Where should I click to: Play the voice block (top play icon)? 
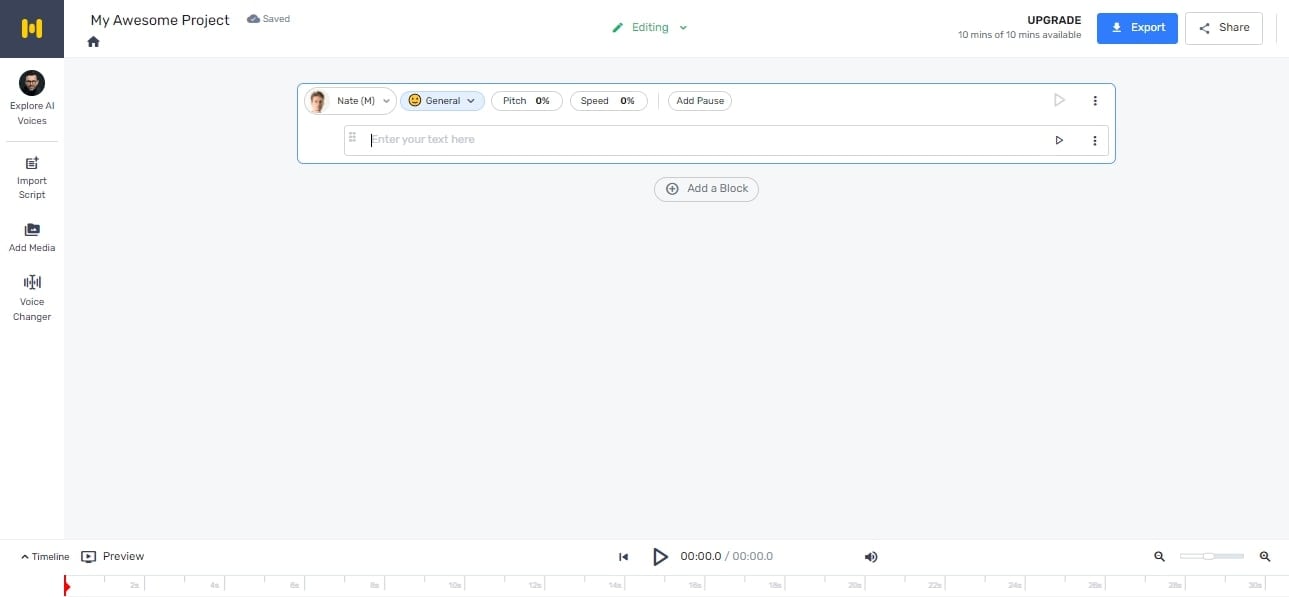[1060, 100]
